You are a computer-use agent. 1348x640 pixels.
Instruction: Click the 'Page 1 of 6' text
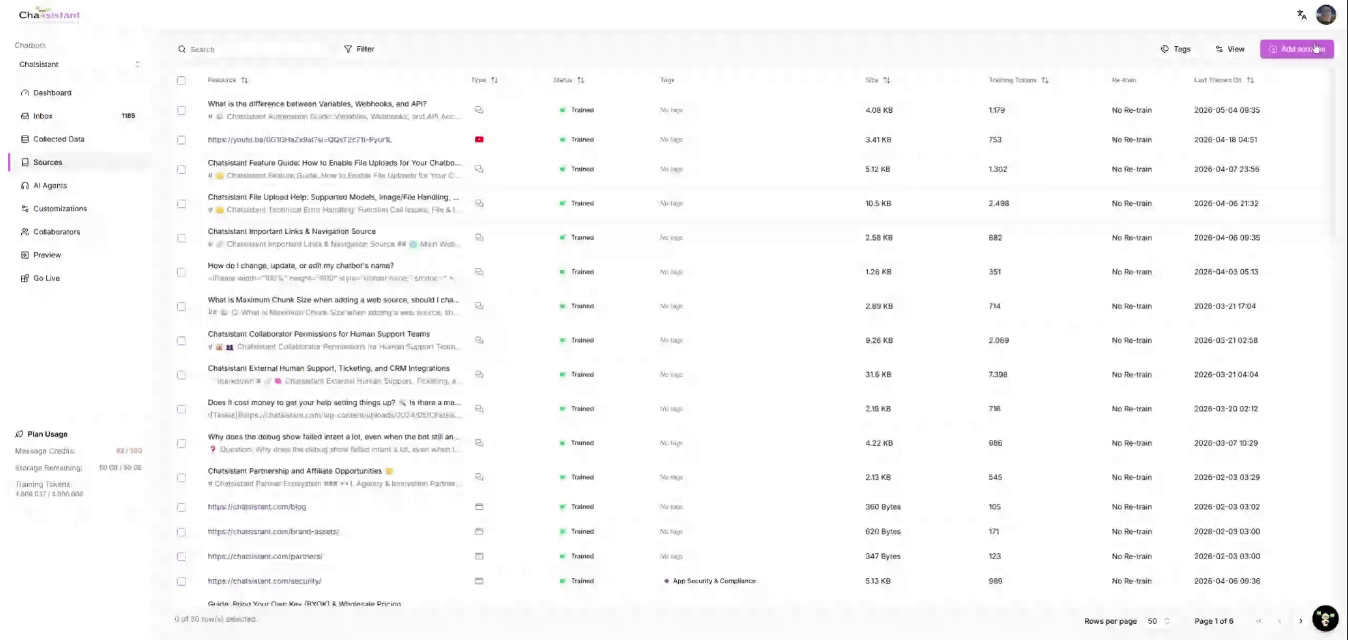coord(1214,621)
